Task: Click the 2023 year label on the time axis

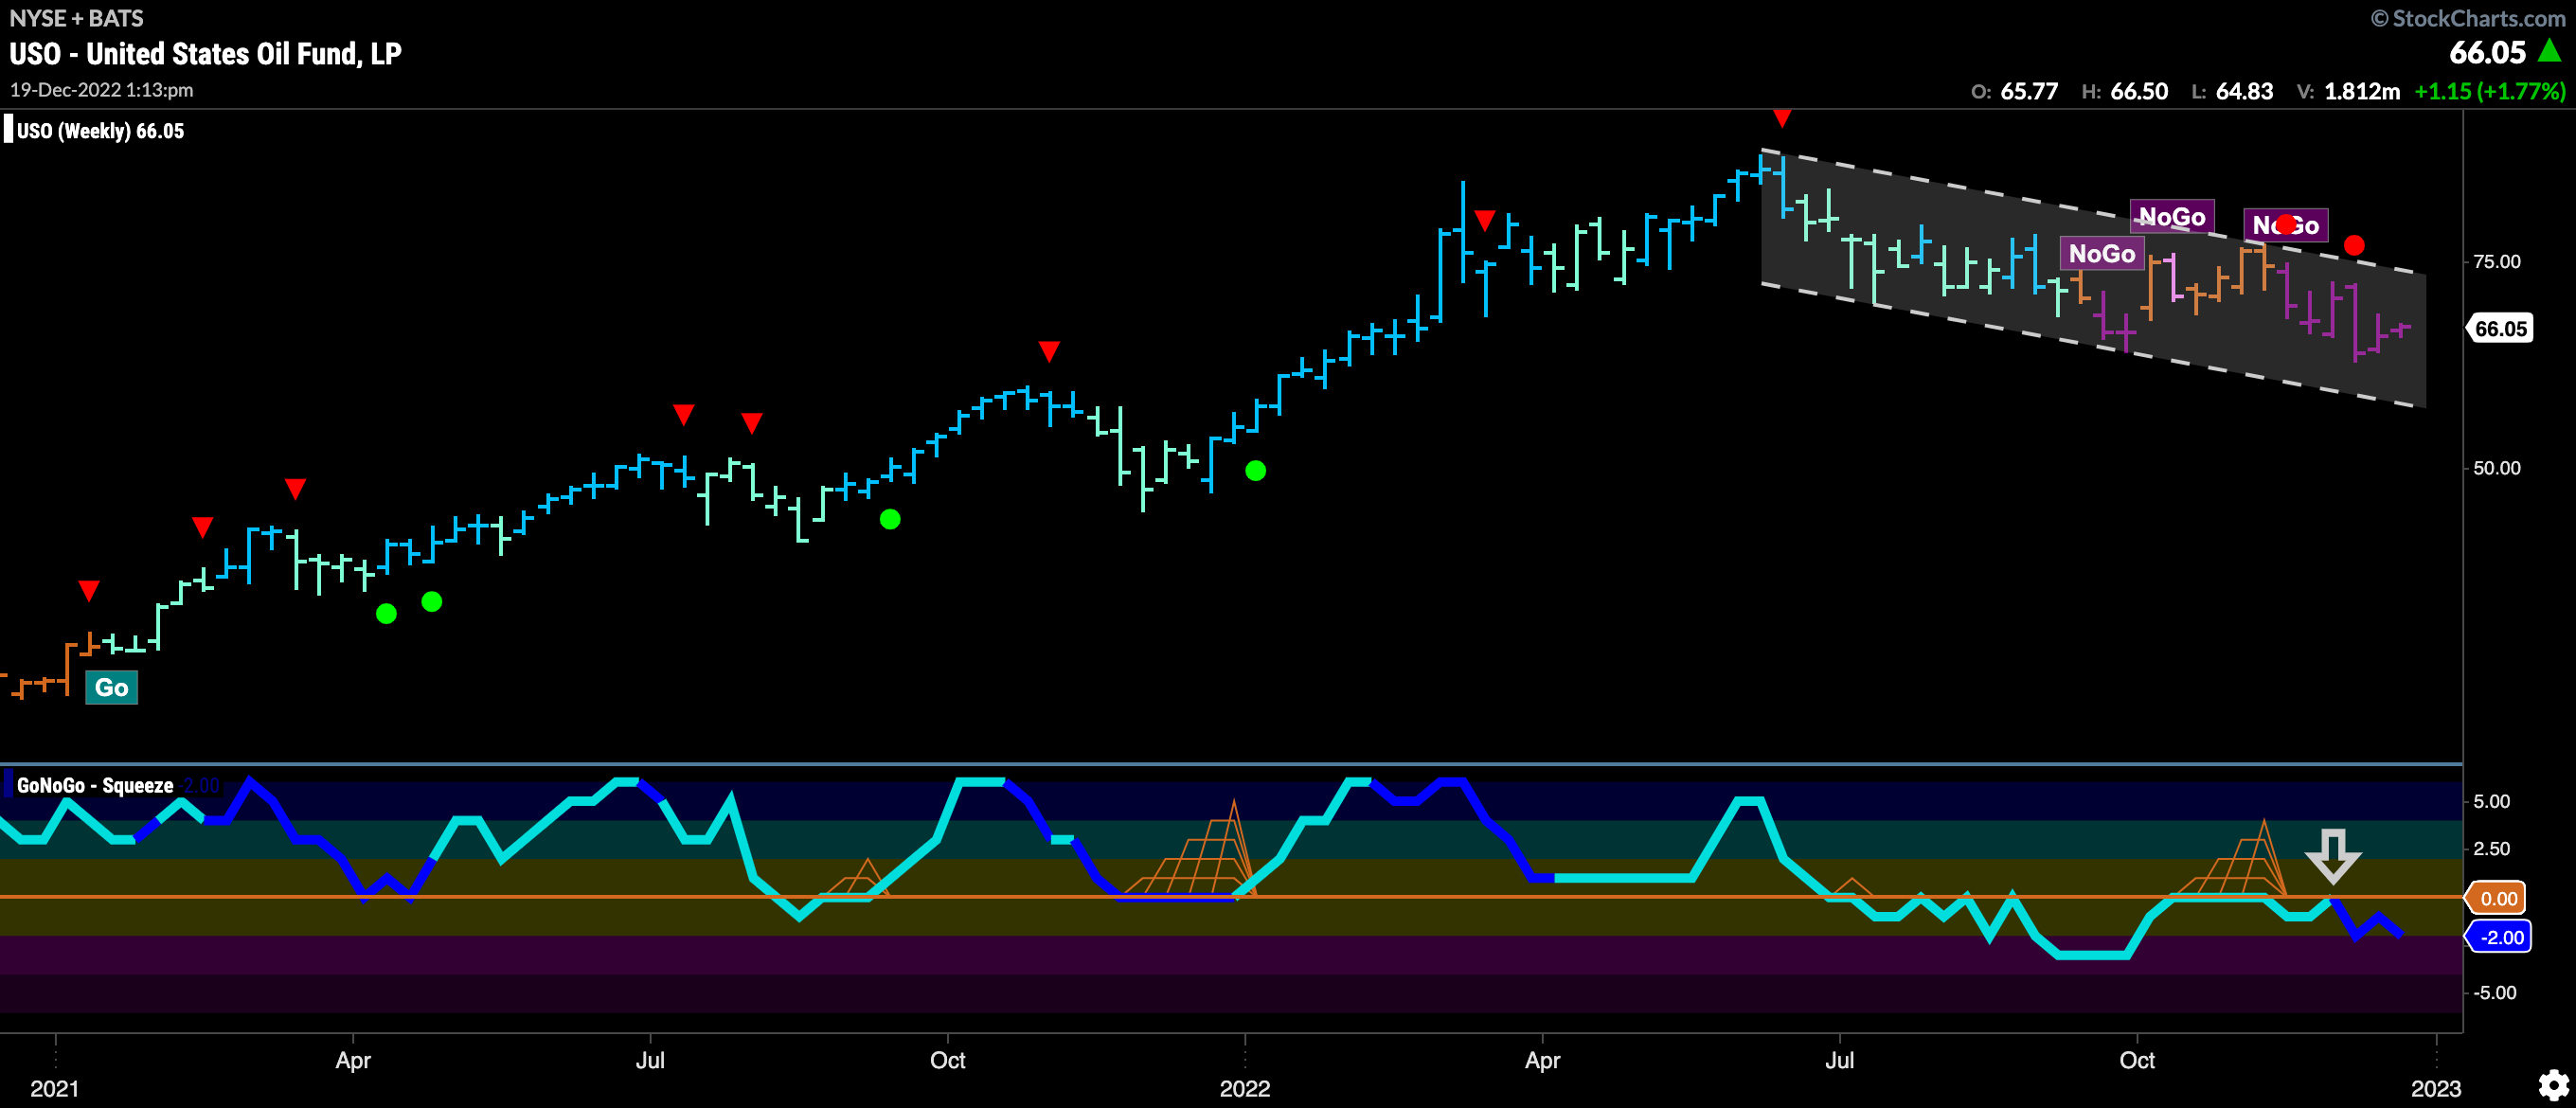Action: [x=2436, y=1088]
